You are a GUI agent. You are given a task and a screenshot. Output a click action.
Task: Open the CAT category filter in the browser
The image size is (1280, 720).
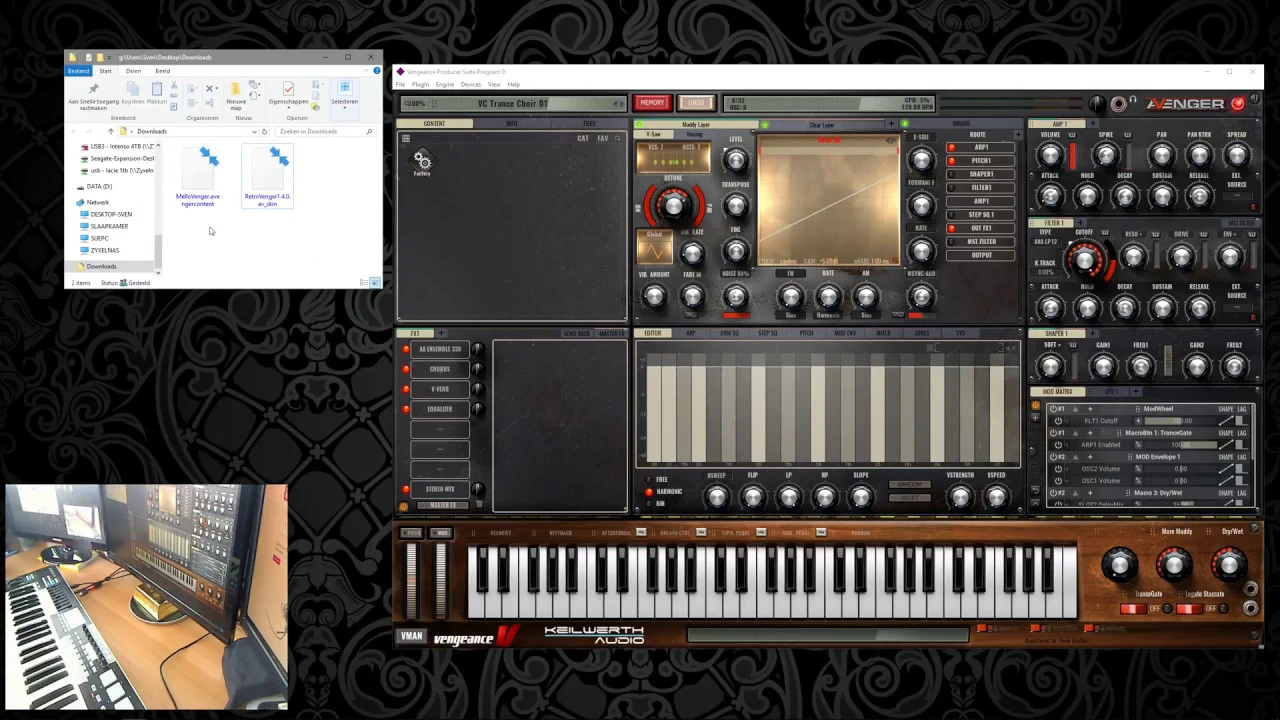583,138
